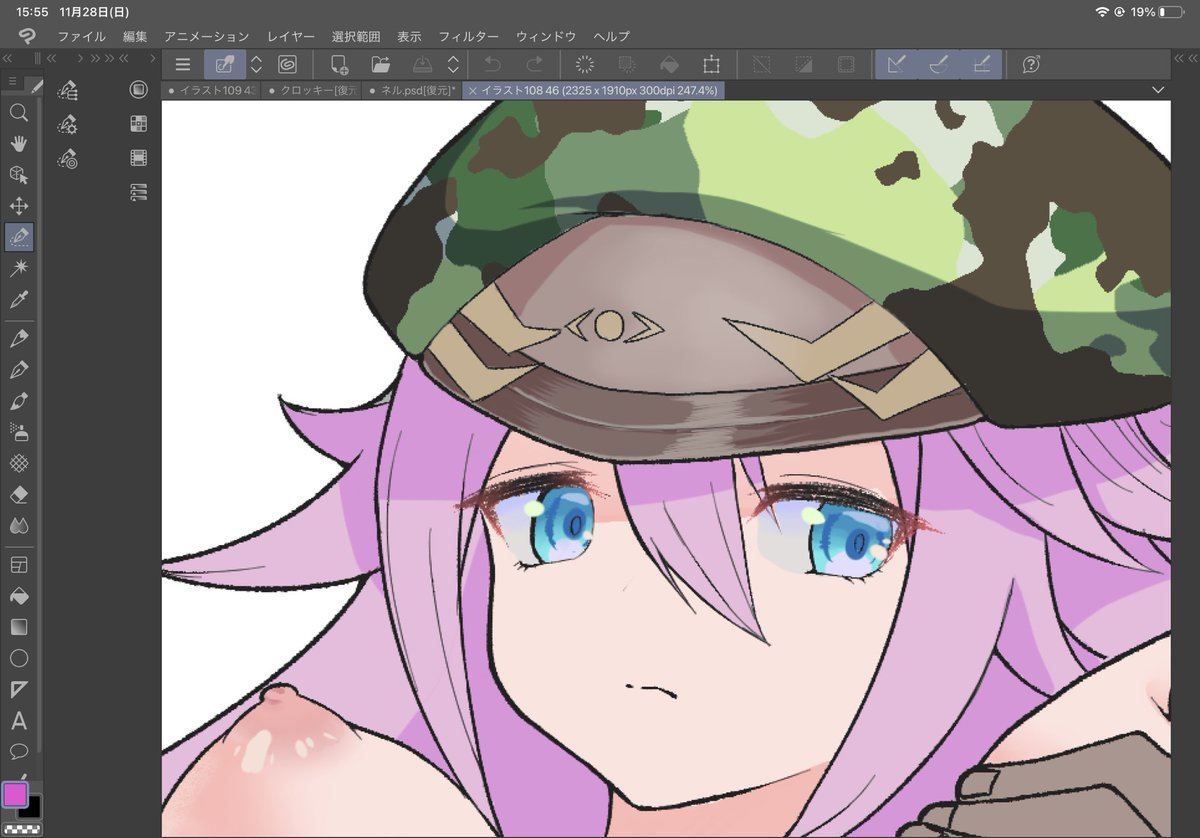Image resolution: width=1200 pixels, height=838 pixels.
Task: Open the canvas tab list dropdown chevron
Action: 1158,90
